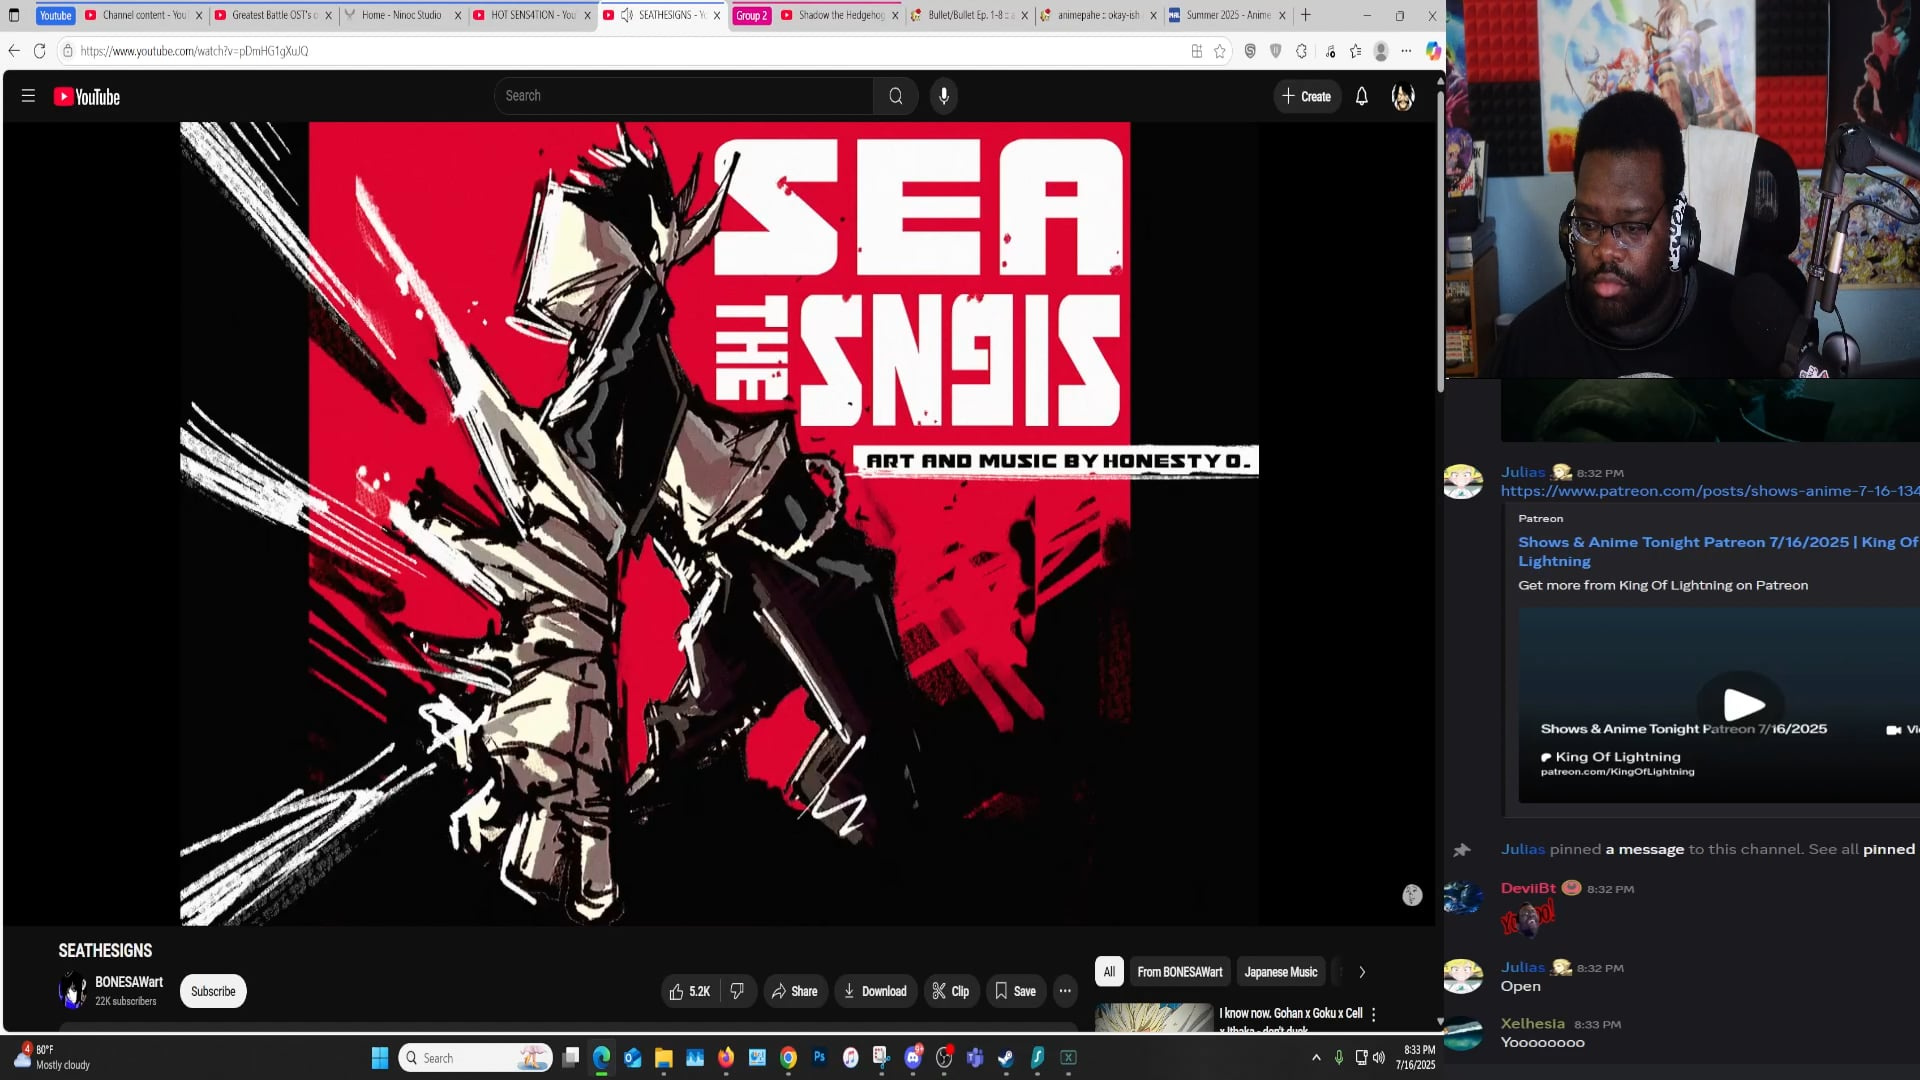Open Photoshop from taskbar
Image resolution: width=1920 pixels, height=1080 pixels.
tap(819, 1058)
